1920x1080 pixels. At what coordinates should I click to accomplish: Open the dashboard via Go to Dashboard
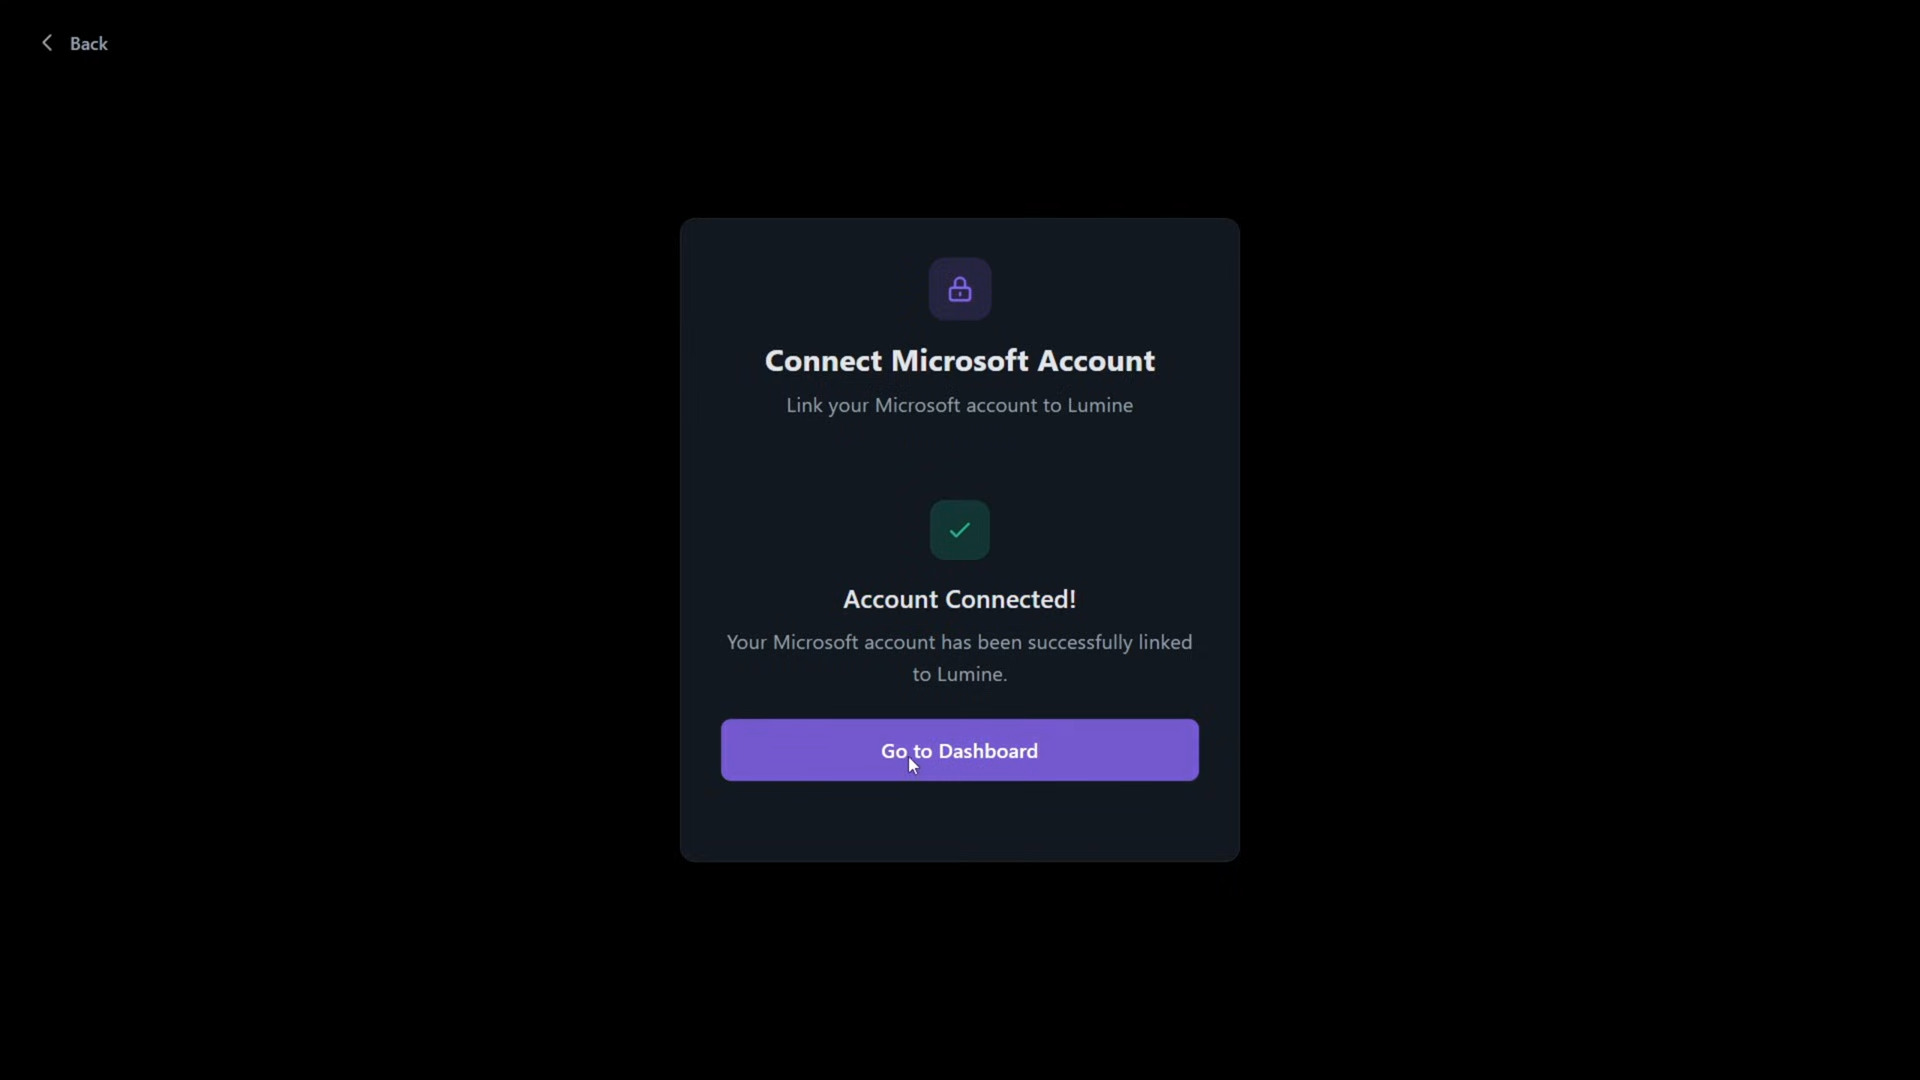960,750
